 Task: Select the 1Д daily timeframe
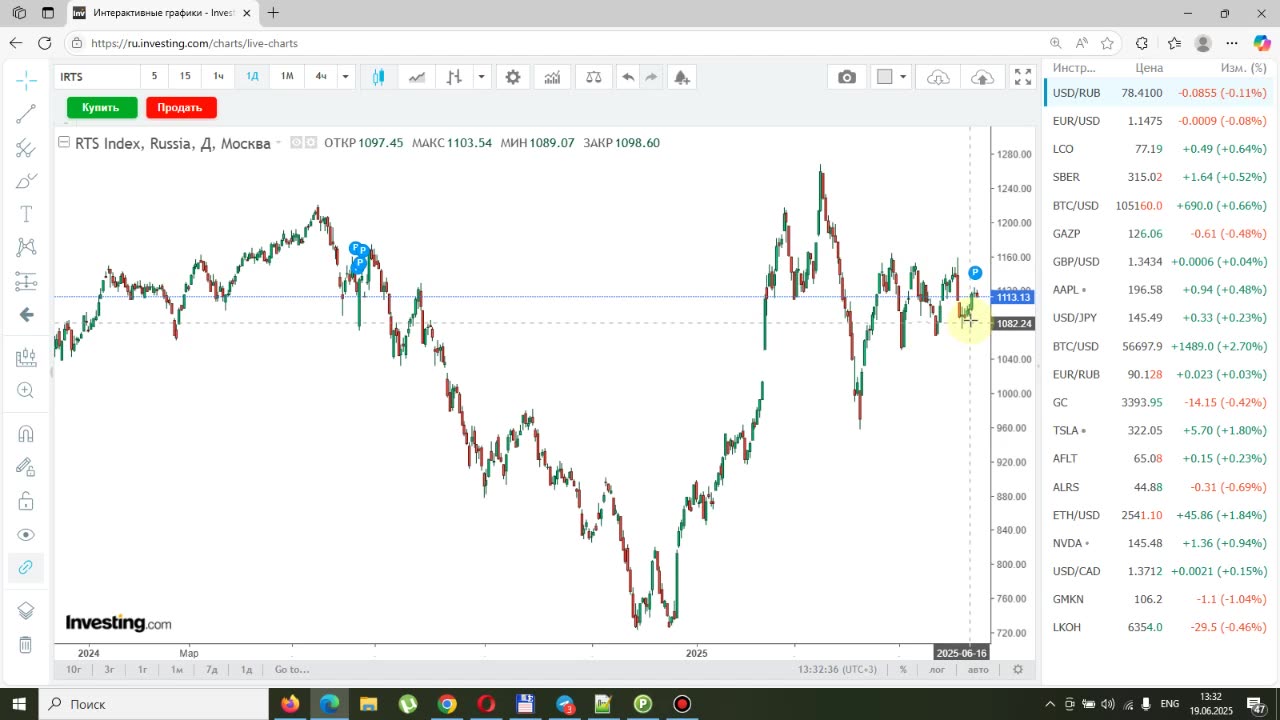point(253,76)
